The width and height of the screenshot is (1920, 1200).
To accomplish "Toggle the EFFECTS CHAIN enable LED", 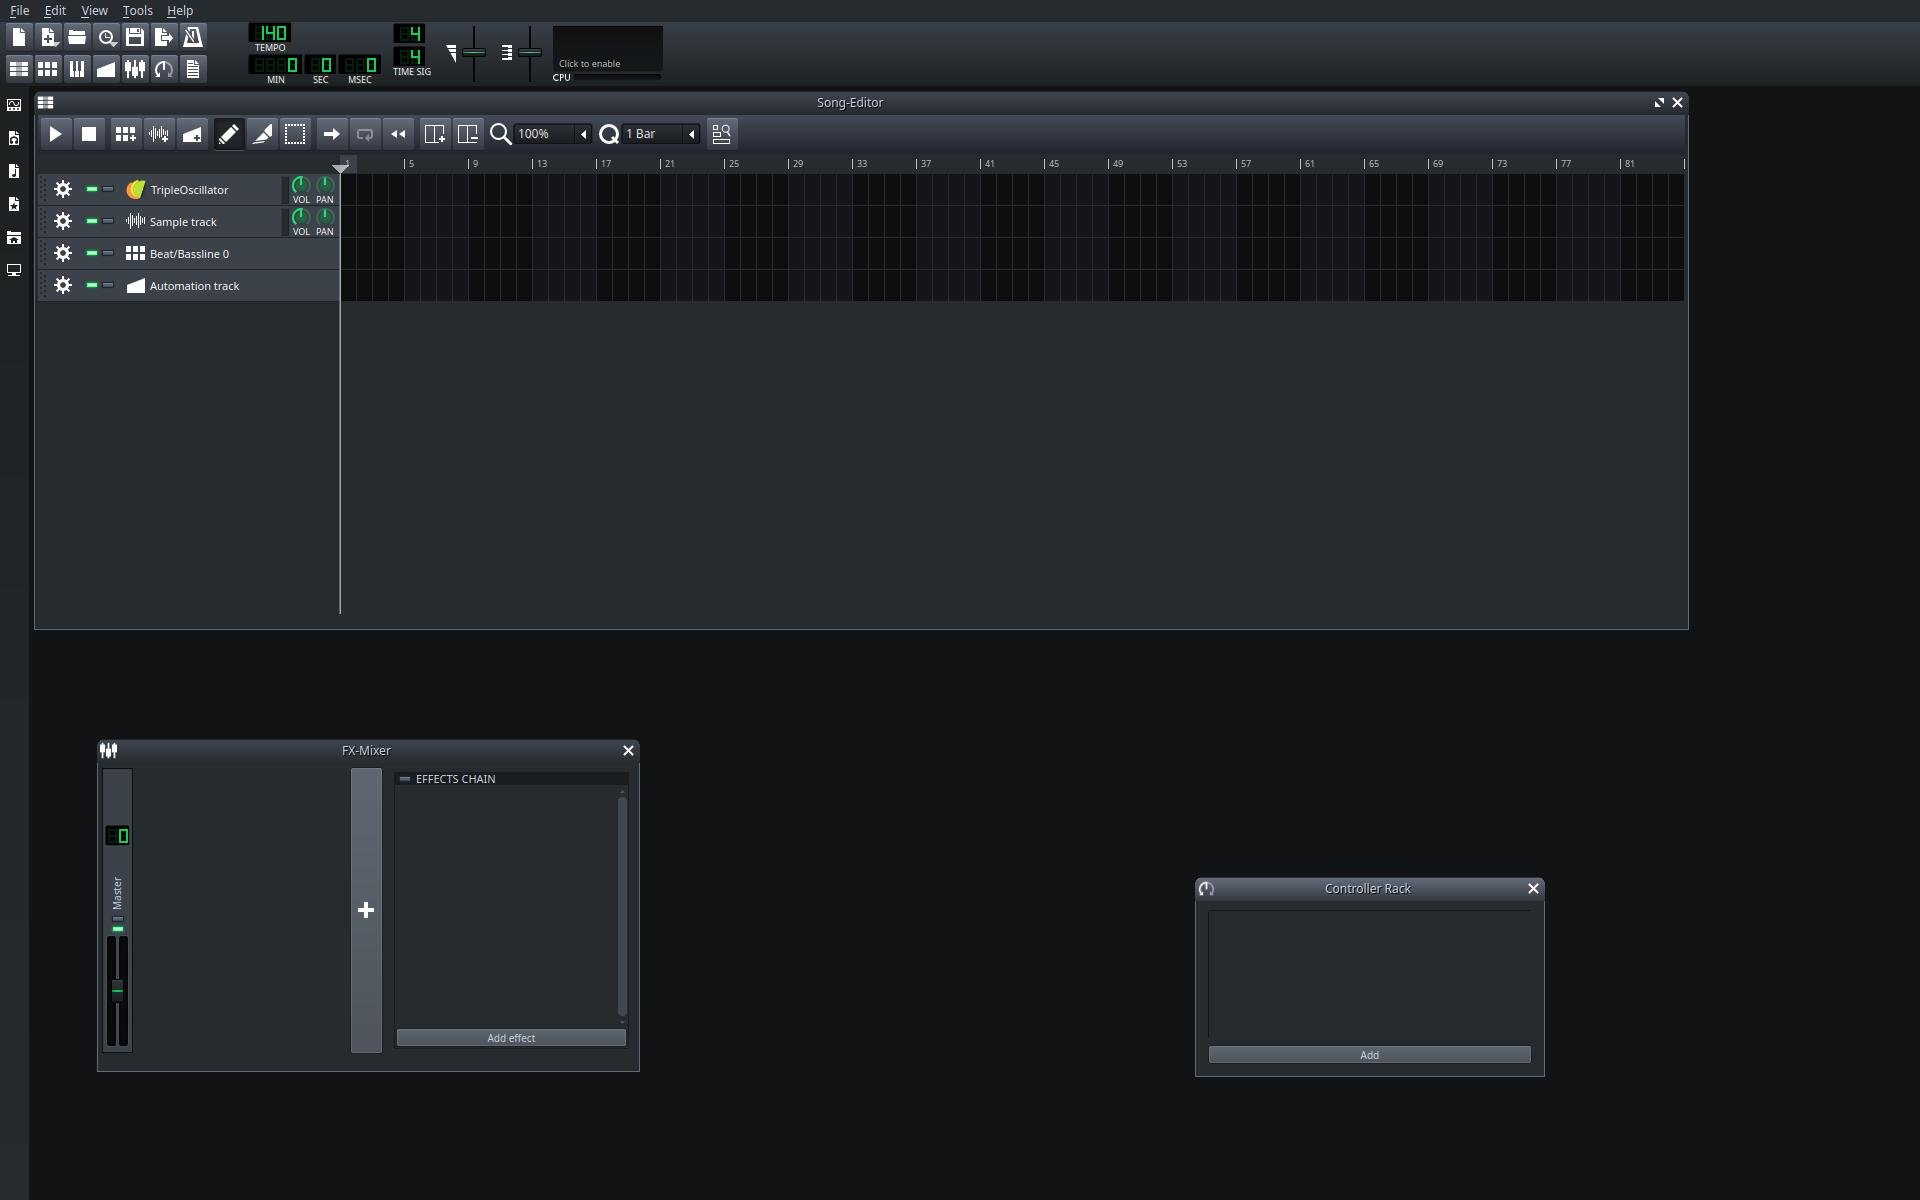I will [405, 779].
